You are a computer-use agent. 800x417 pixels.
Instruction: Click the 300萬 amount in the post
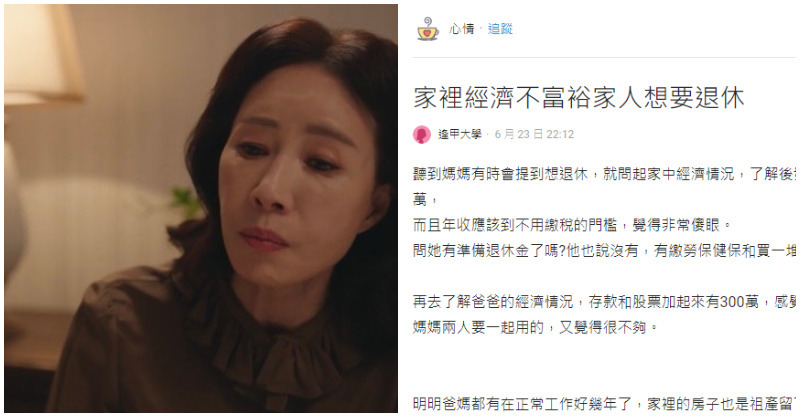tap(739, 302)
